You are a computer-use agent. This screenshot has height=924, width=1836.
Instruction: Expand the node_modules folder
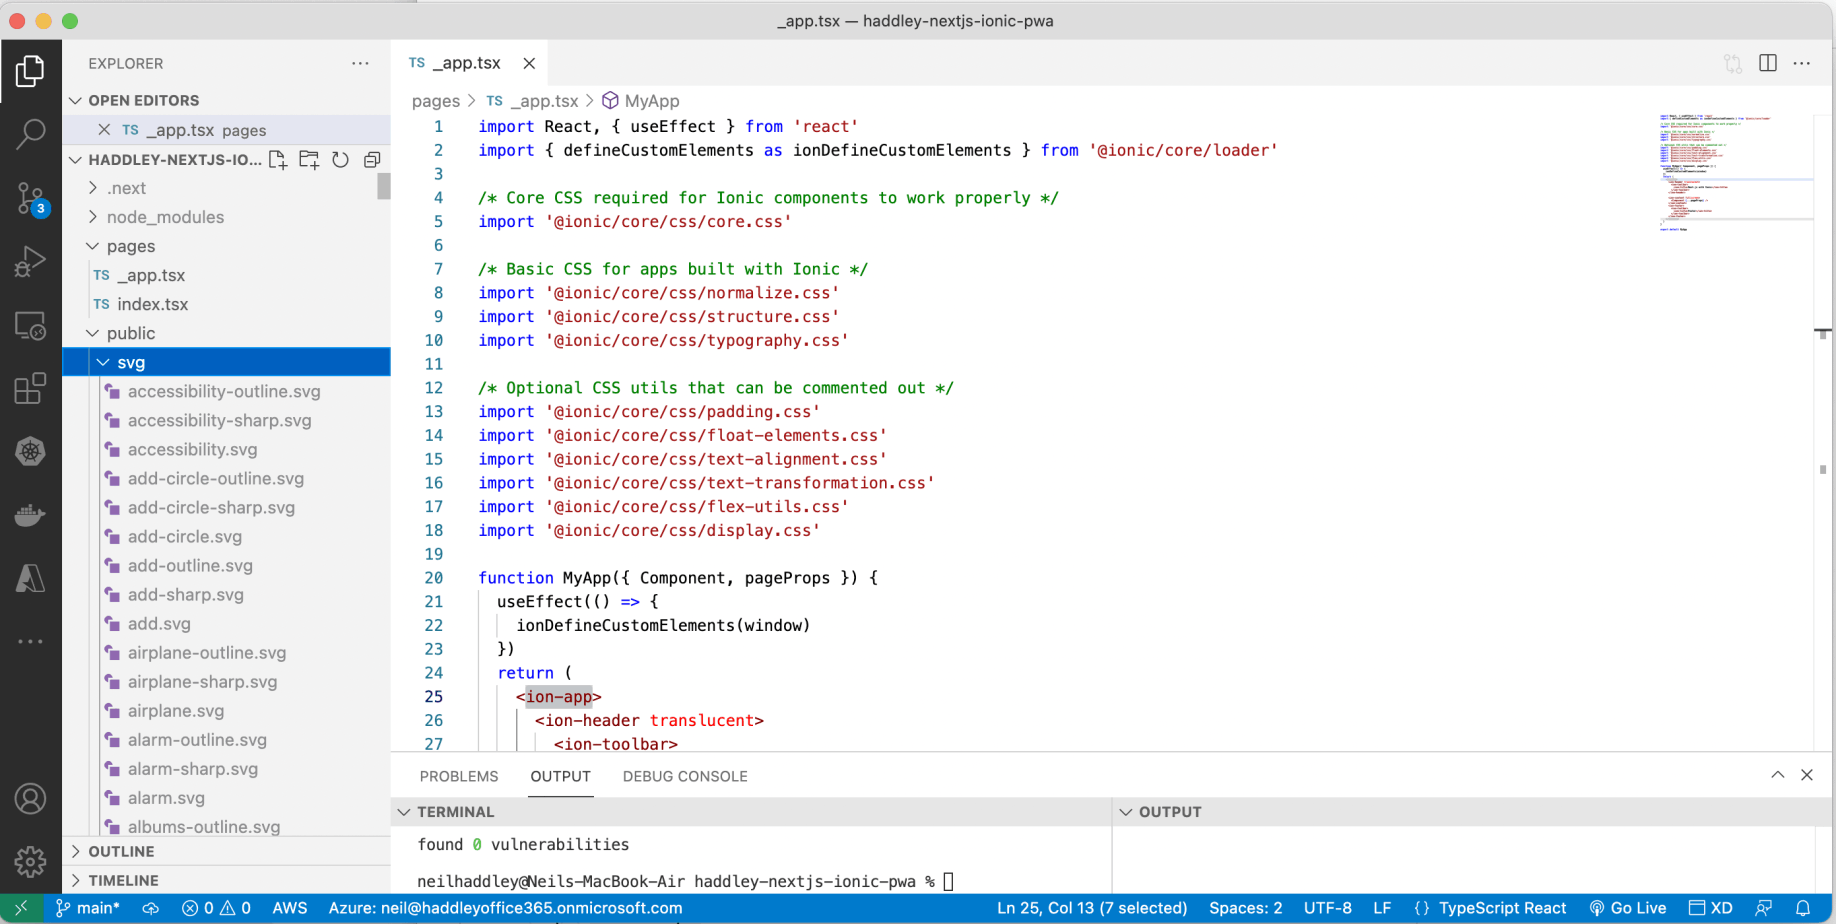click(x=165, y=217)
